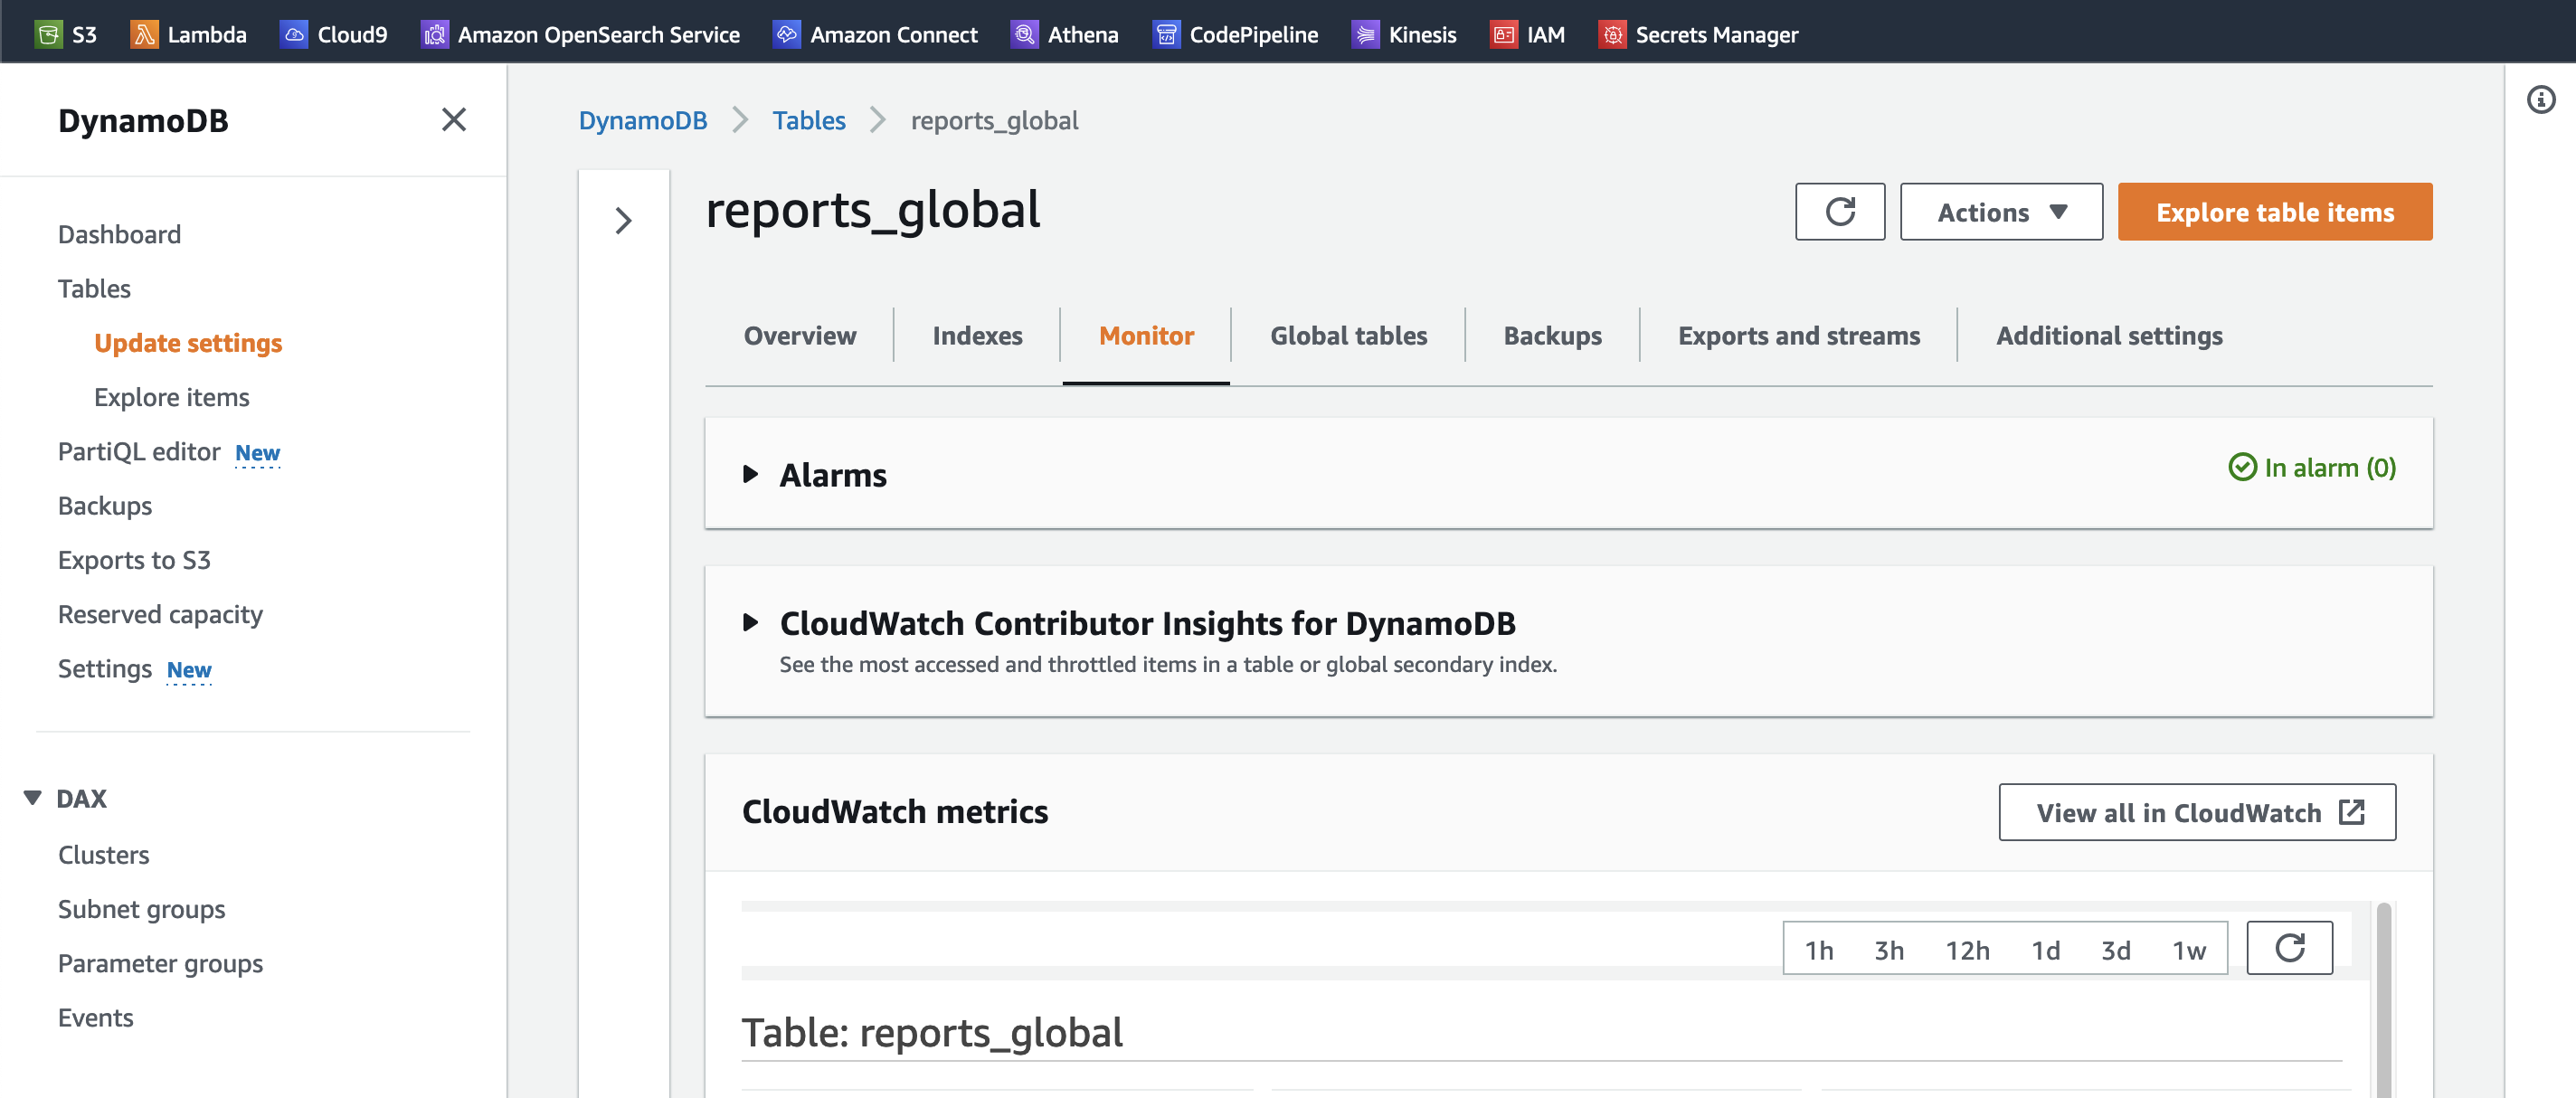Switch to the Global tables tab

[1348, 335]
